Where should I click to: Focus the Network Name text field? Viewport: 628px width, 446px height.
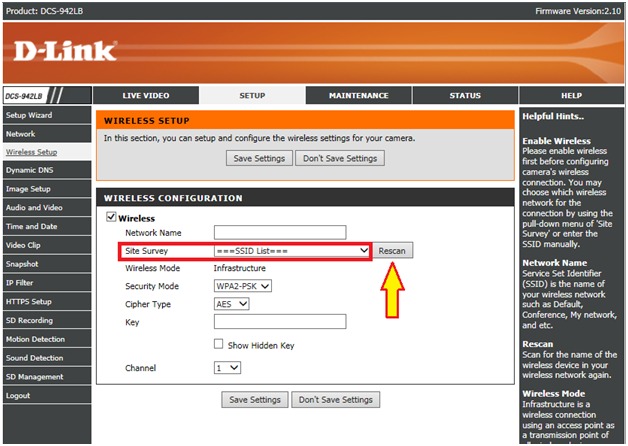(279, 232)
